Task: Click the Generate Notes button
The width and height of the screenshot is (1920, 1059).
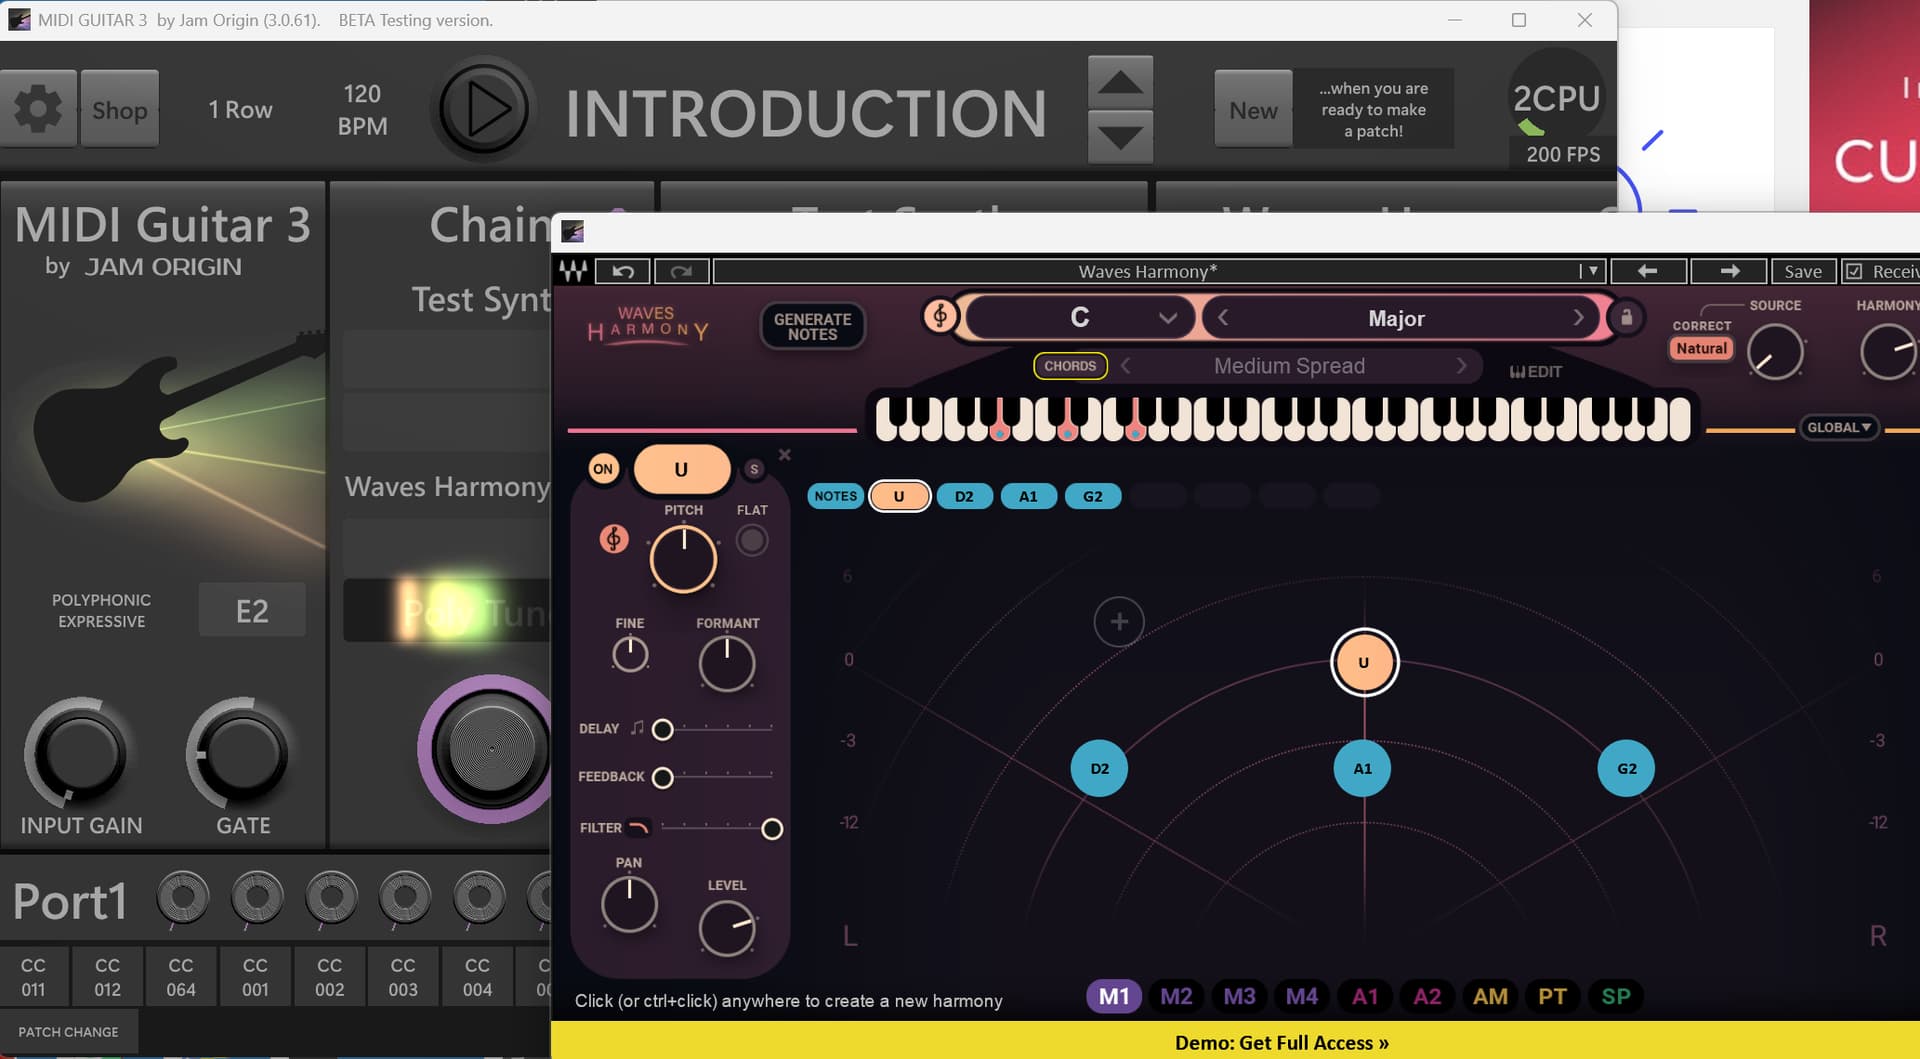Action: pyautogui.click(x=812, y=326)
